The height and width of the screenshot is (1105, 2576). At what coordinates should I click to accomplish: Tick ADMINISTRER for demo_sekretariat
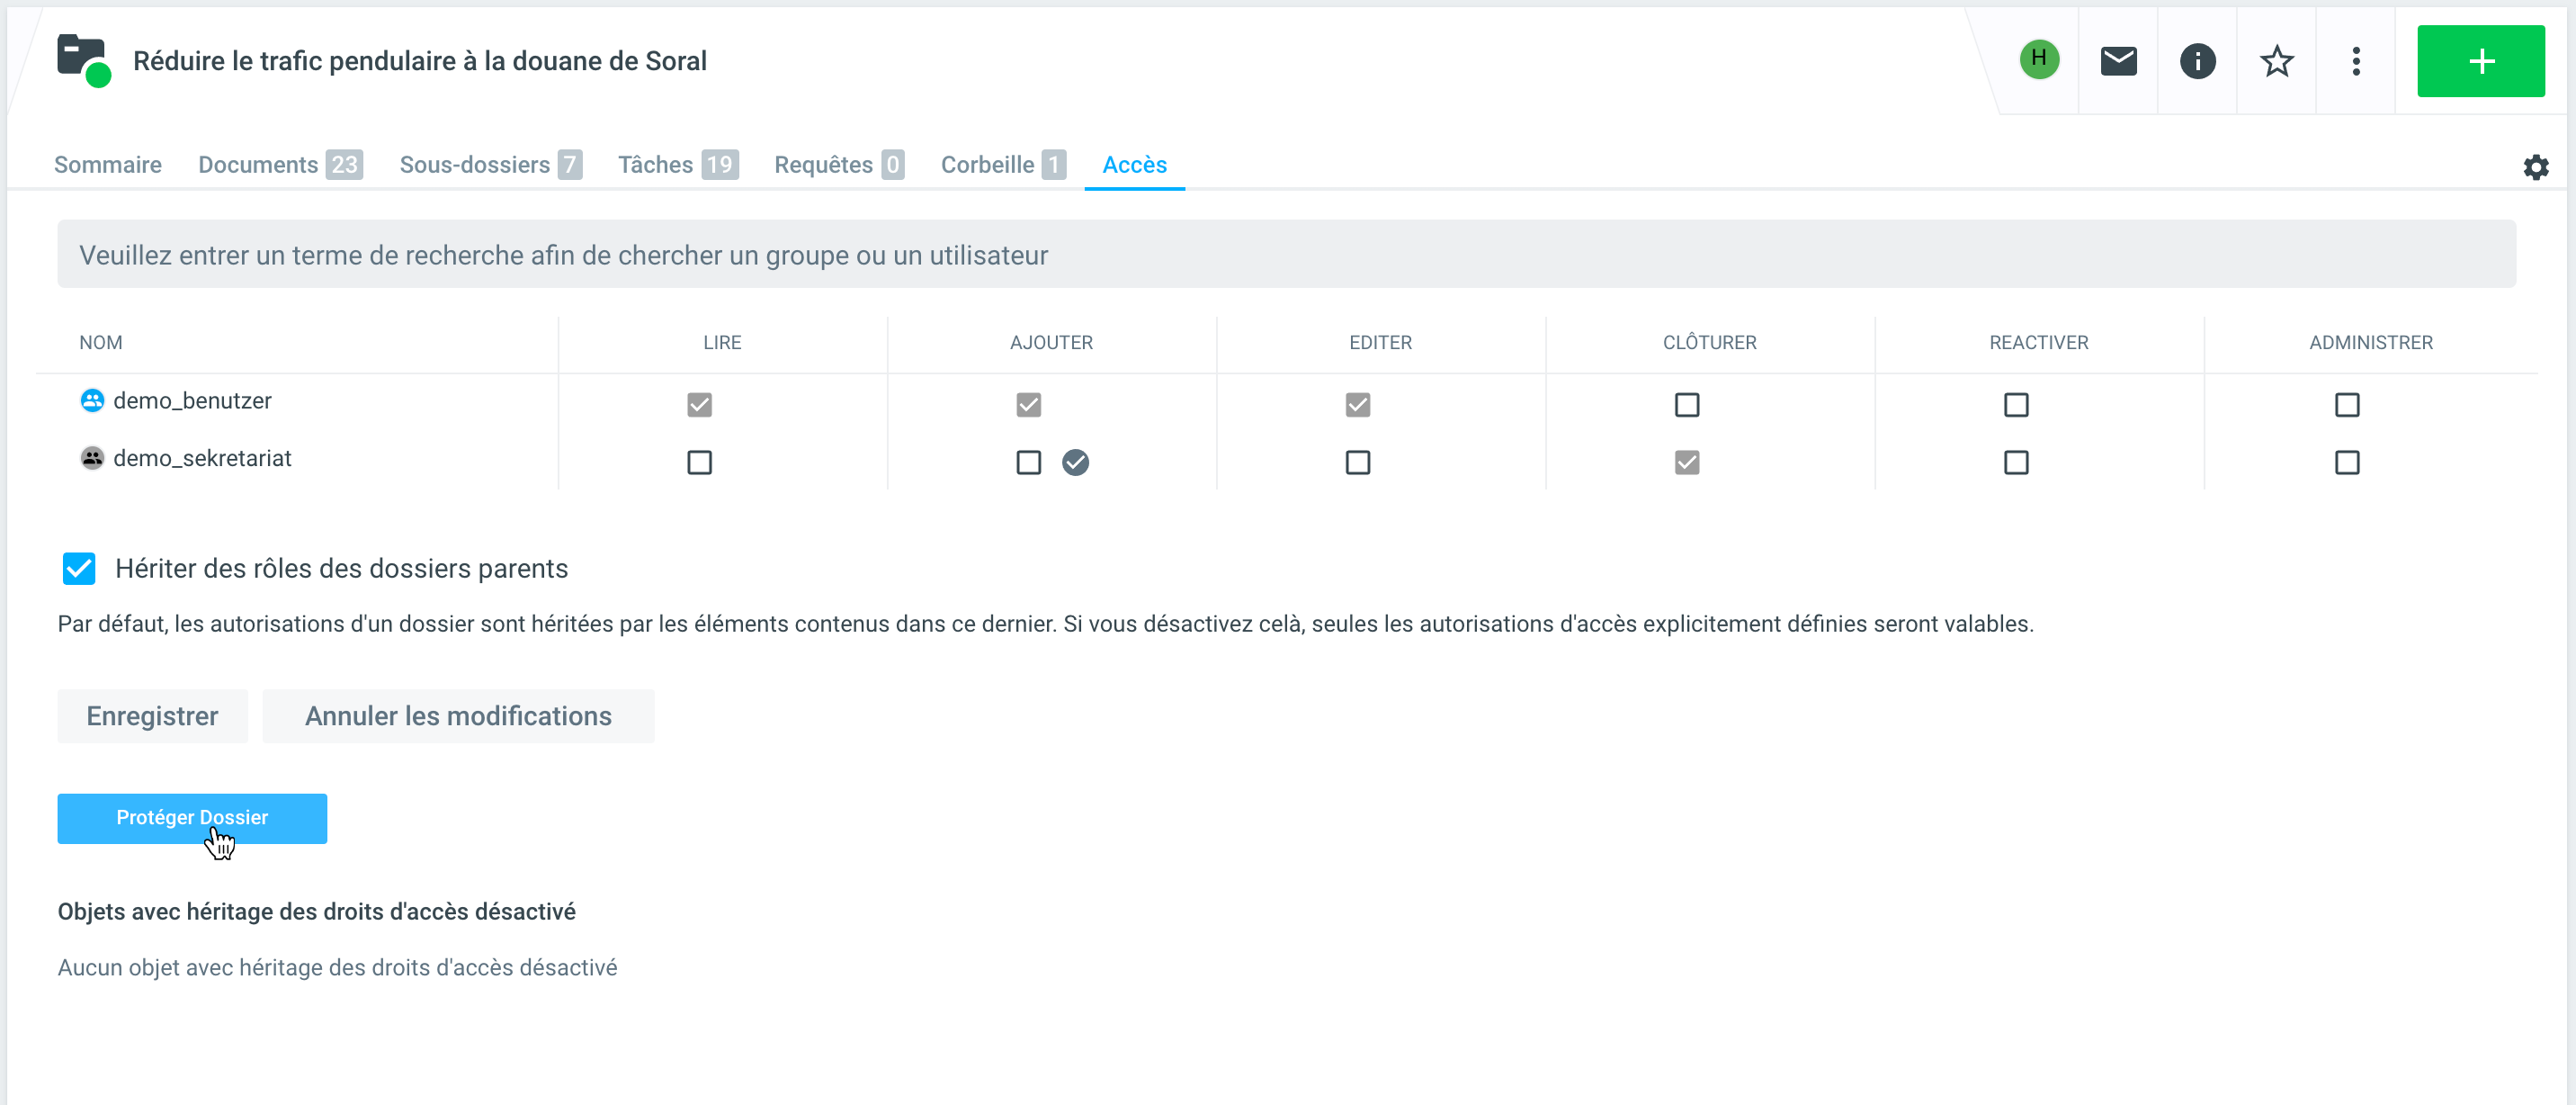tap(2346, 462)
